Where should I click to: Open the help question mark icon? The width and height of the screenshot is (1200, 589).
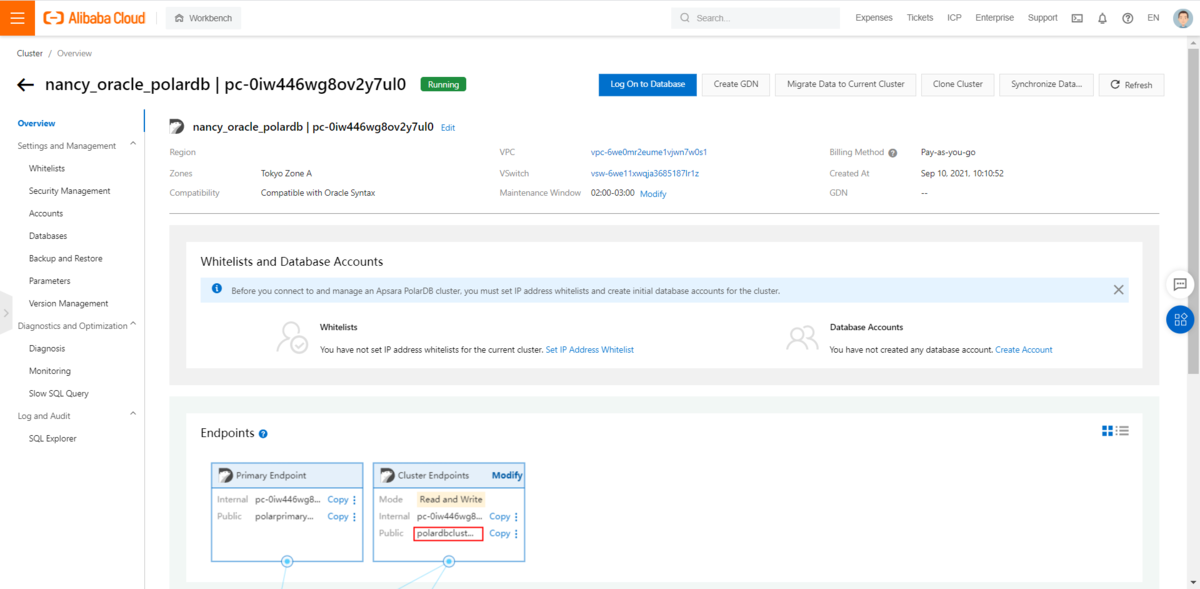(x=1128, y=18)
